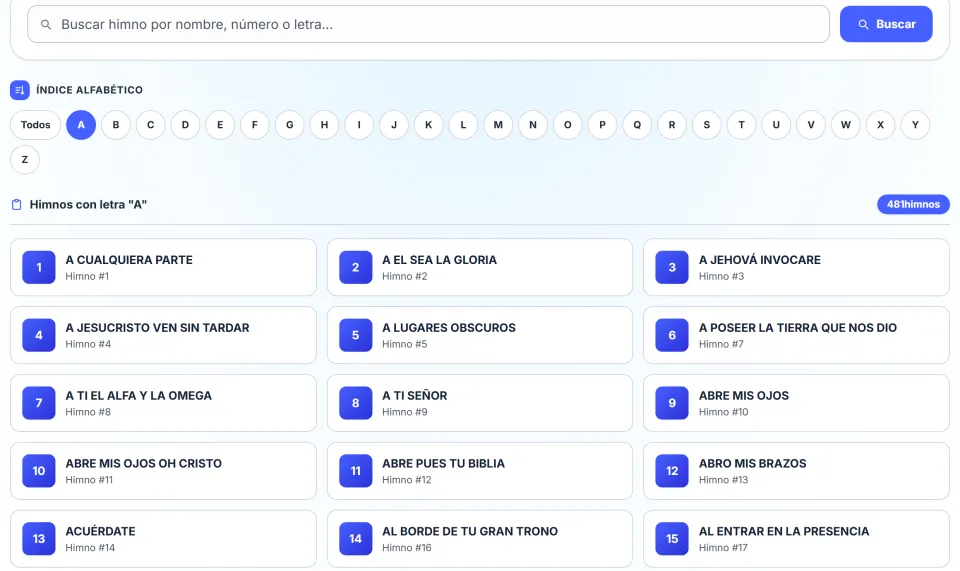Open hymn A JEHOVÁ INVOCARE

(797, 267)
